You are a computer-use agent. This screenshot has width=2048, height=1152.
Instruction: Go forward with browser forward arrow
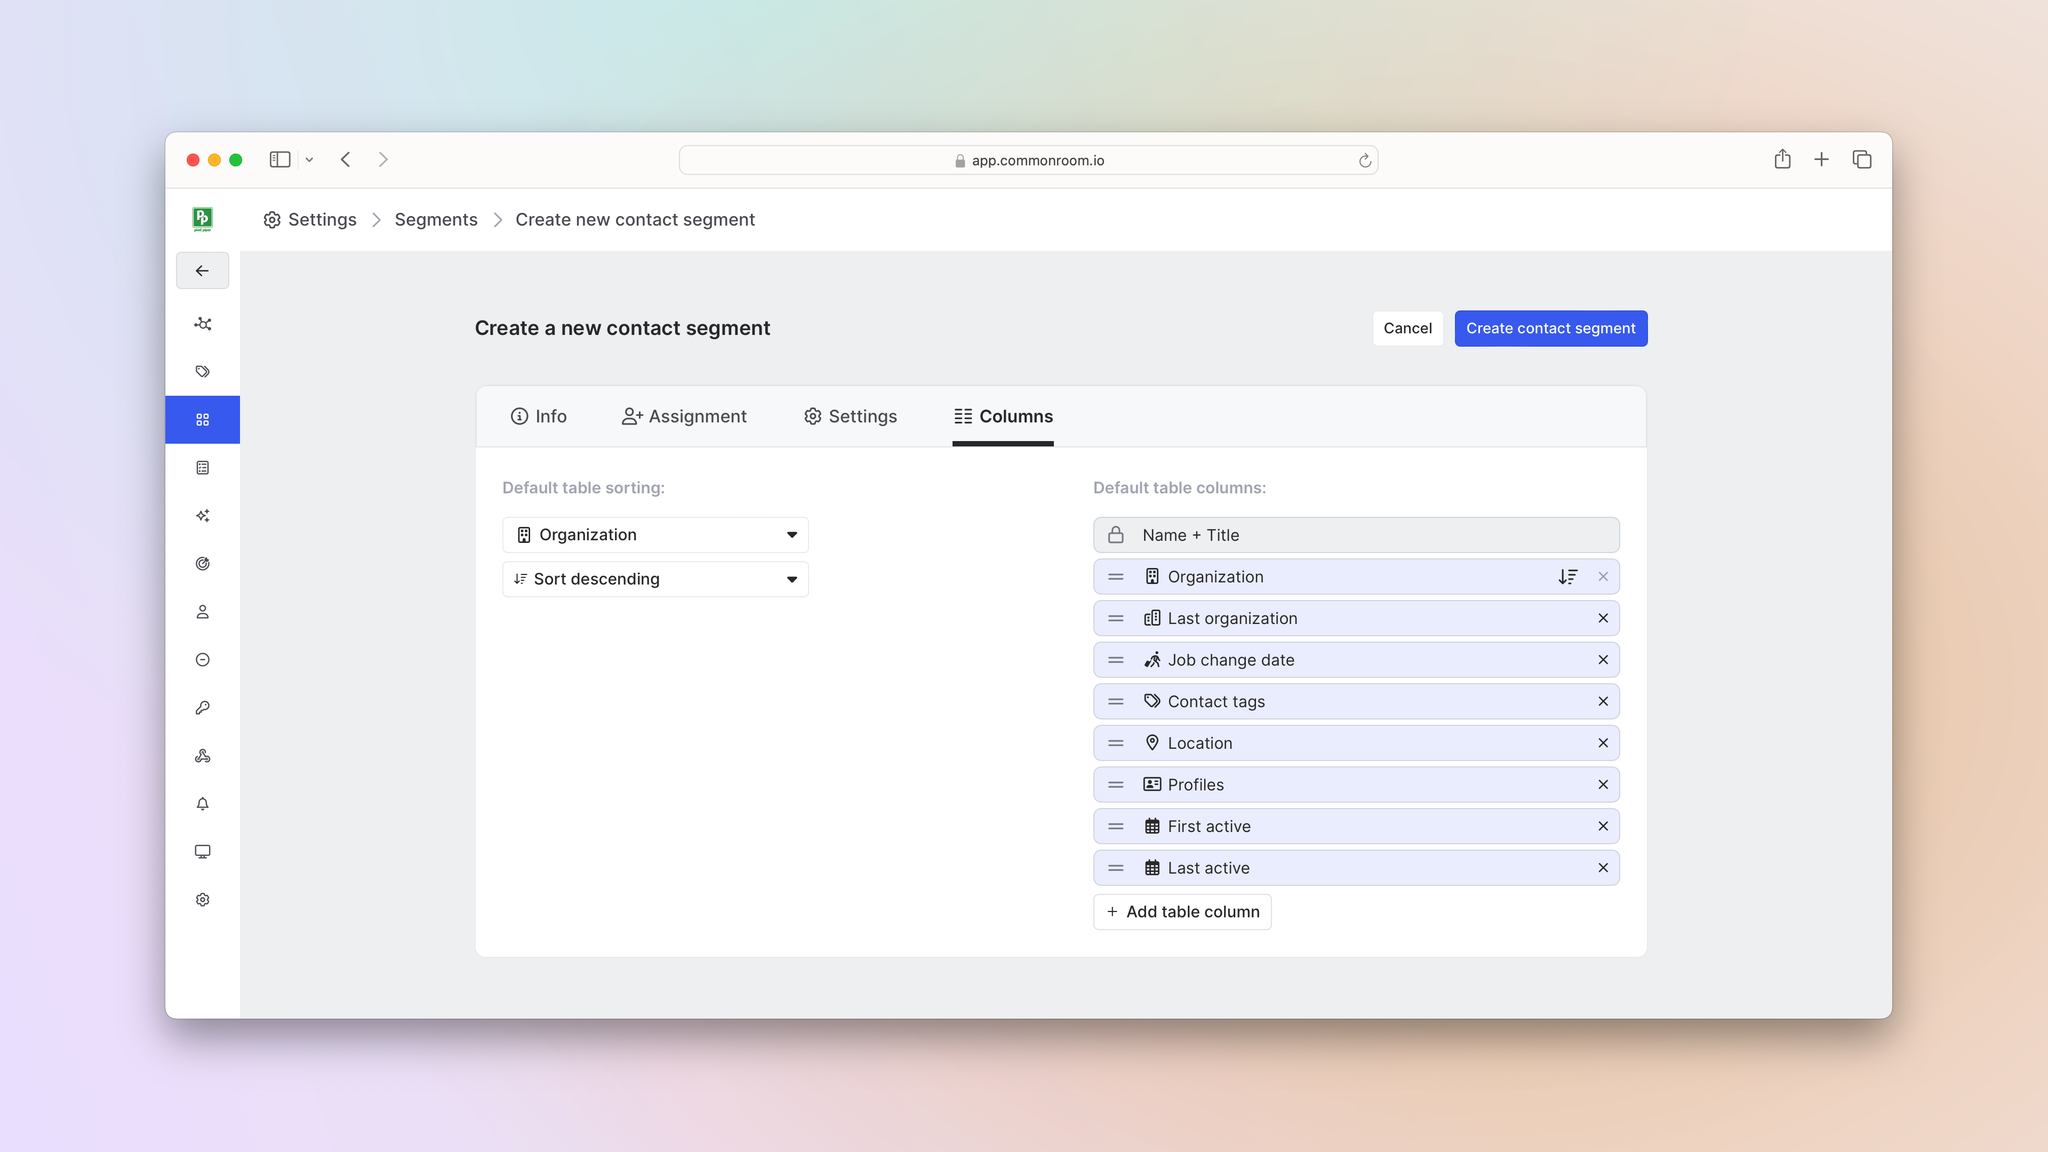click(x=383, y=160)
